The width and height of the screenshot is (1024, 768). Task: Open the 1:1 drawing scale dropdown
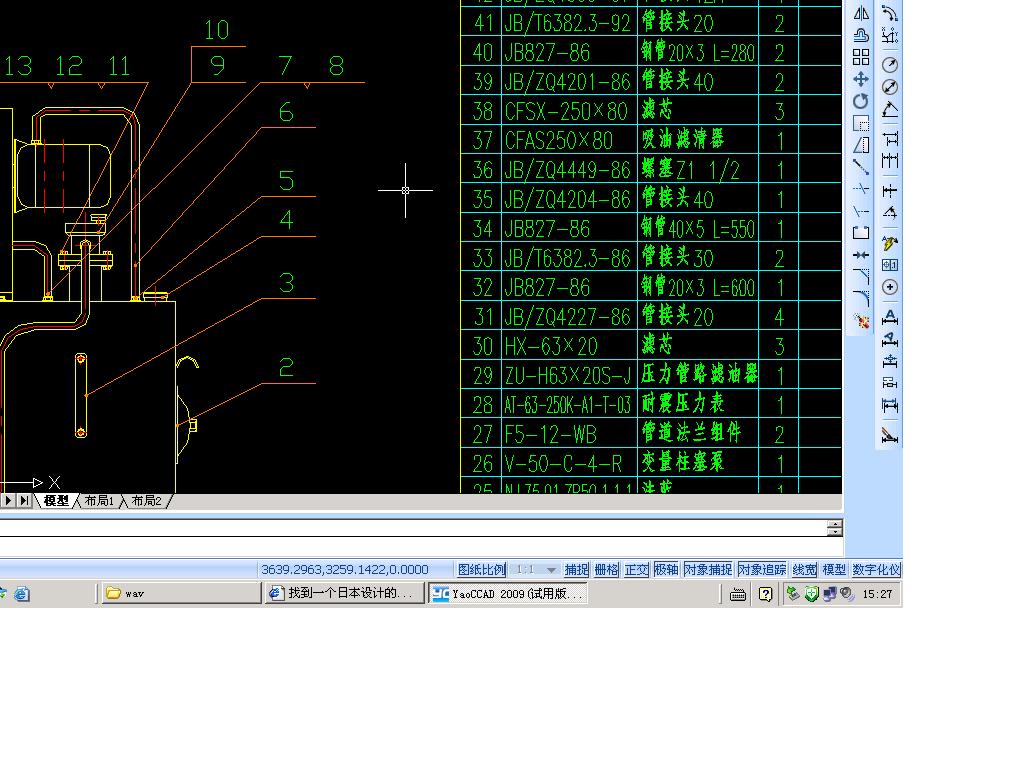point(534,569)
